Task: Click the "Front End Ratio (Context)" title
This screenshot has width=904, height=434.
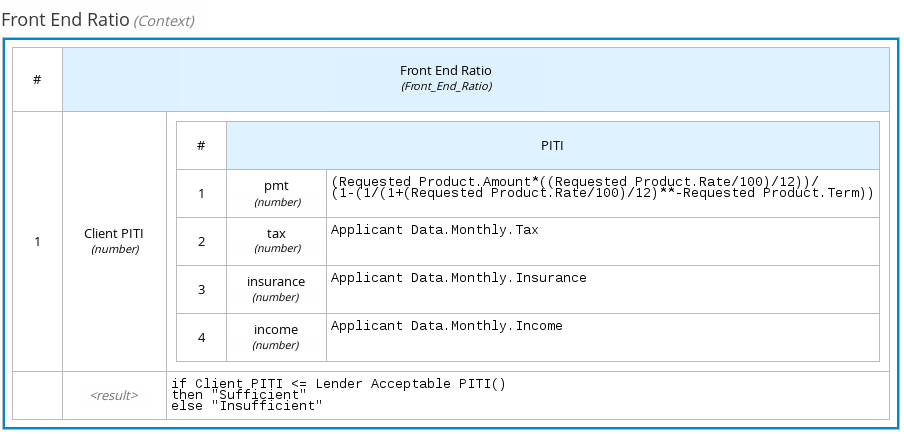Action: coord(98,20)
